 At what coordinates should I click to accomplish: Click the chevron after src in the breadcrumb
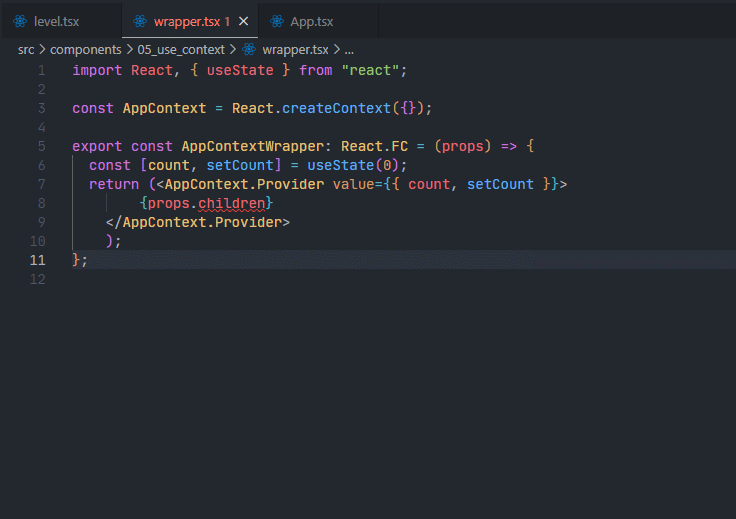[42, 48]
